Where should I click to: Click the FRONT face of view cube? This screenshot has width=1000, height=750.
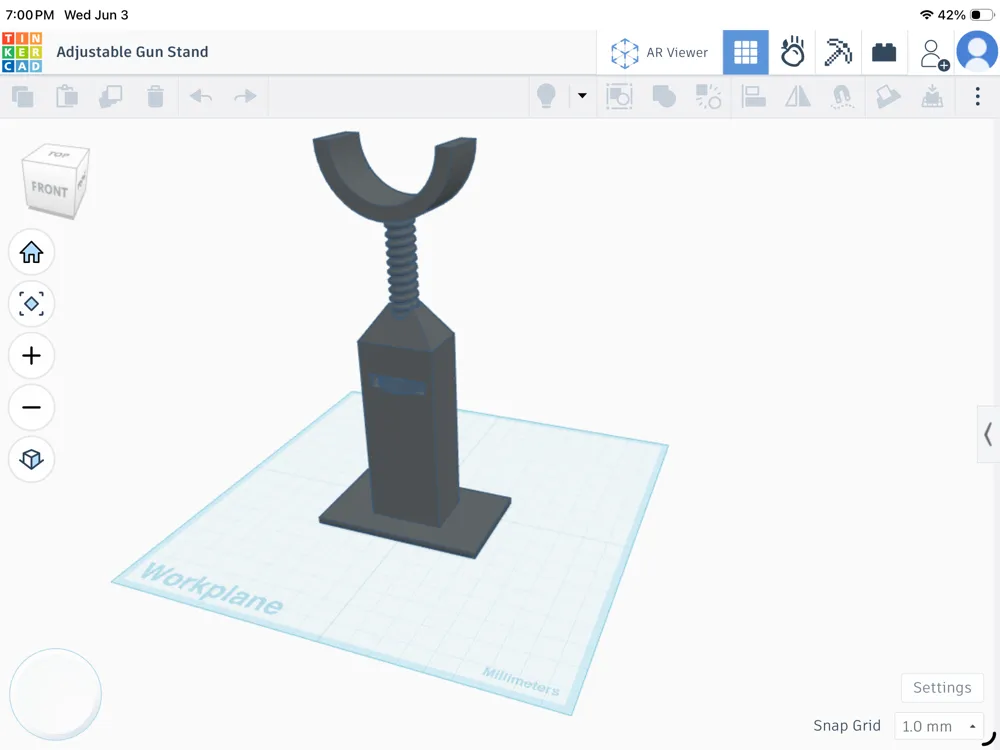tap(49, 189)
